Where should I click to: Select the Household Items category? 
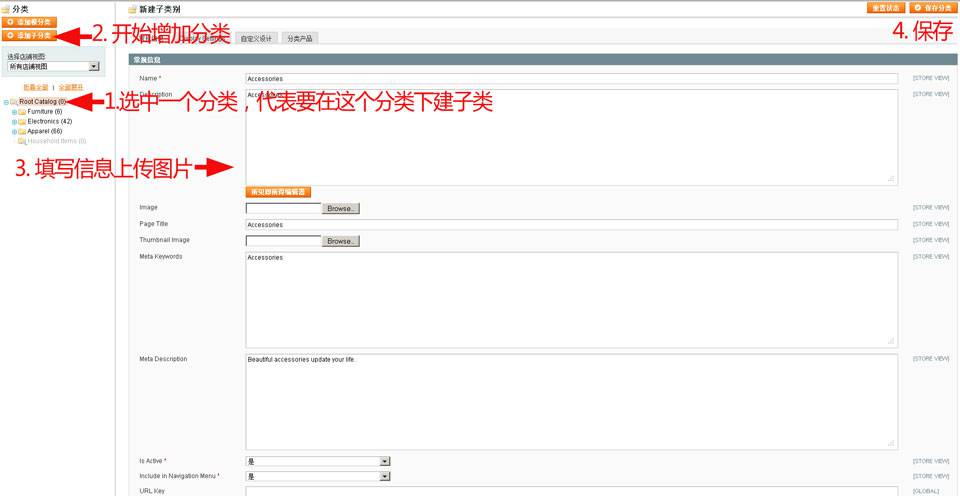pos(56,141)
